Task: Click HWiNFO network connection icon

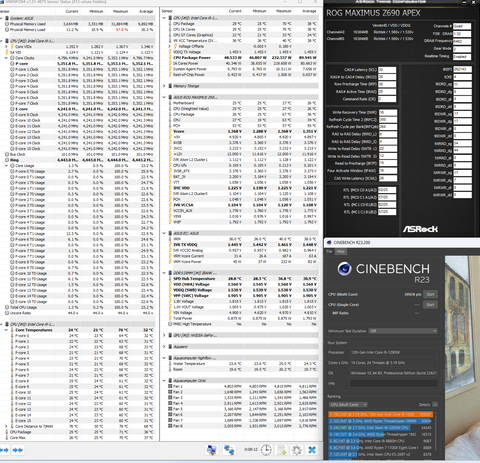Action: pos(229,450)
